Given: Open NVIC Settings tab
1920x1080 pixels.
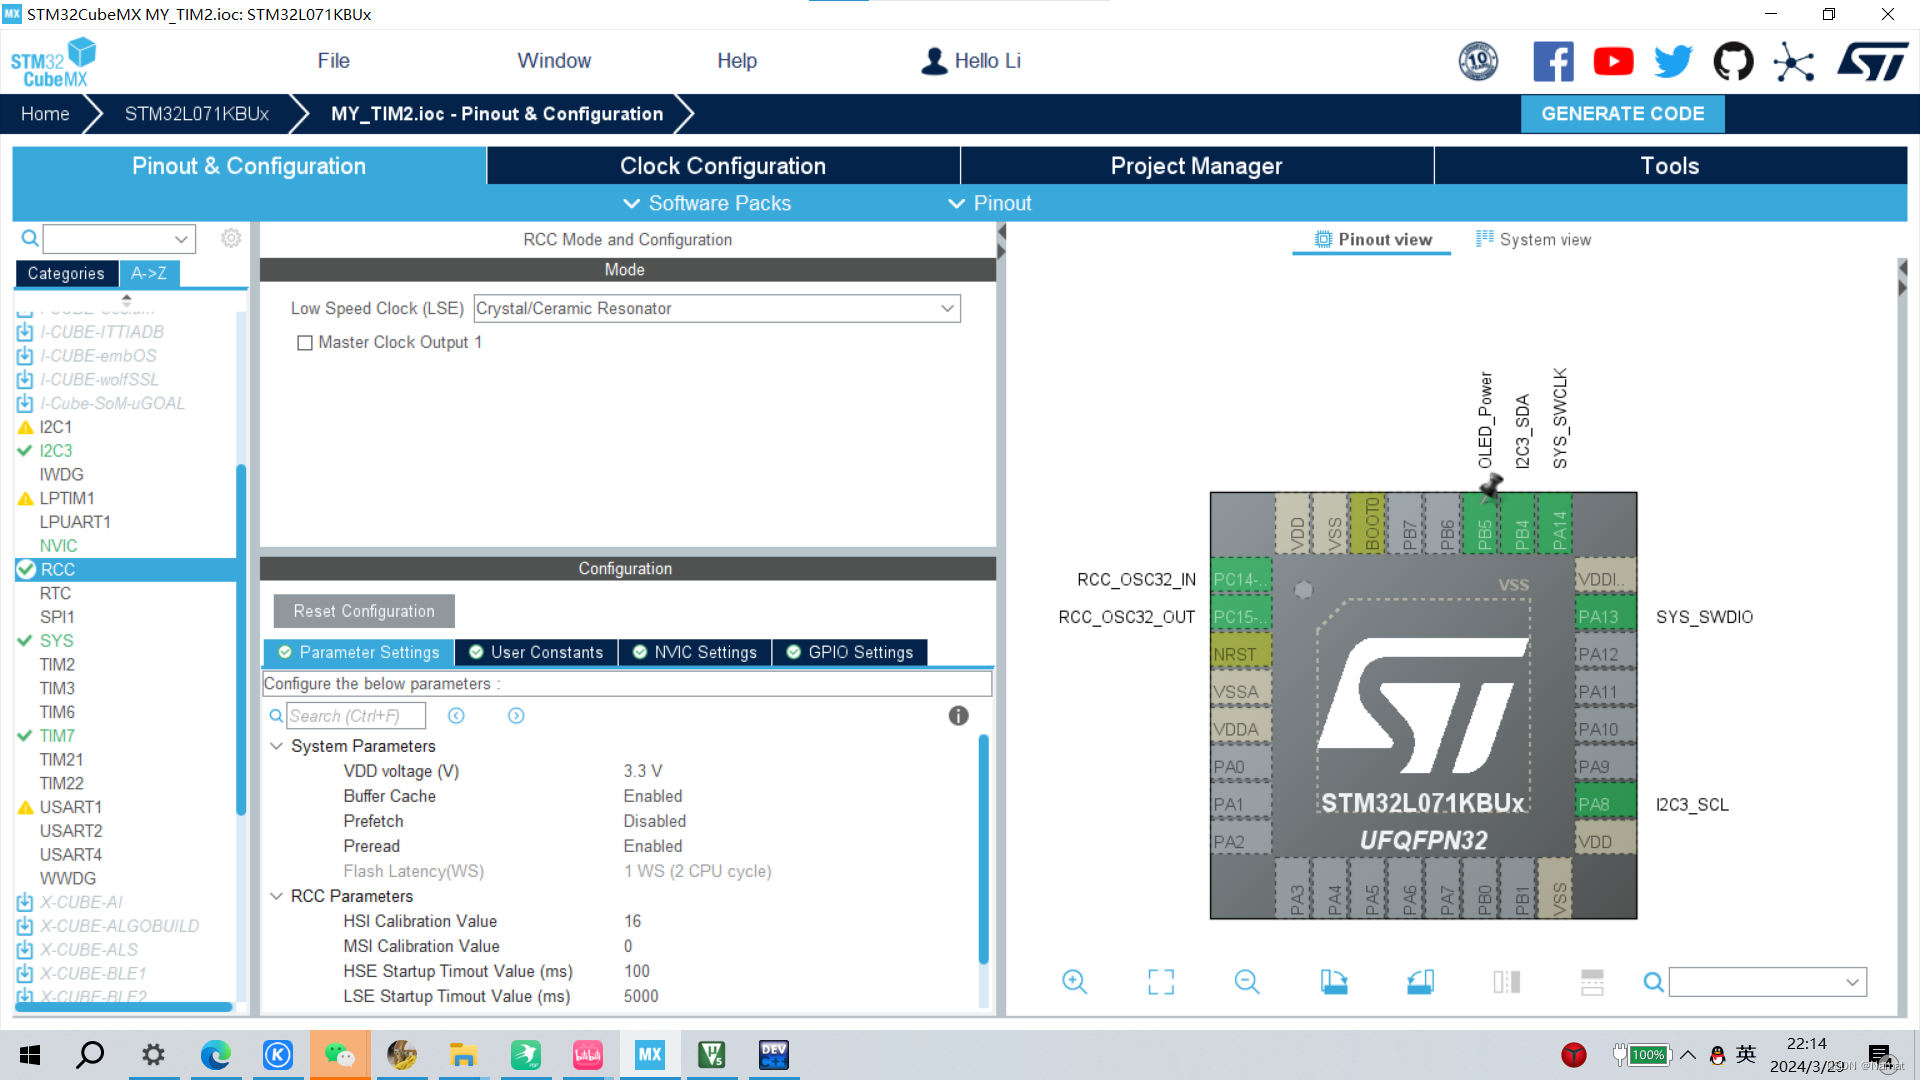Looking at the screenshot, I should point(695,652).
